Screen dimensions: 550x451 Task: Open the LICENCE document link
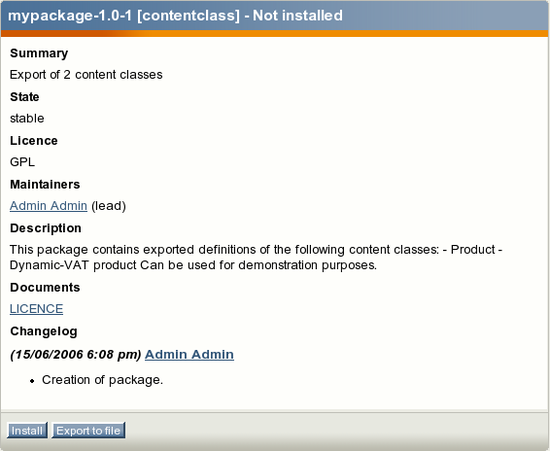36,309
